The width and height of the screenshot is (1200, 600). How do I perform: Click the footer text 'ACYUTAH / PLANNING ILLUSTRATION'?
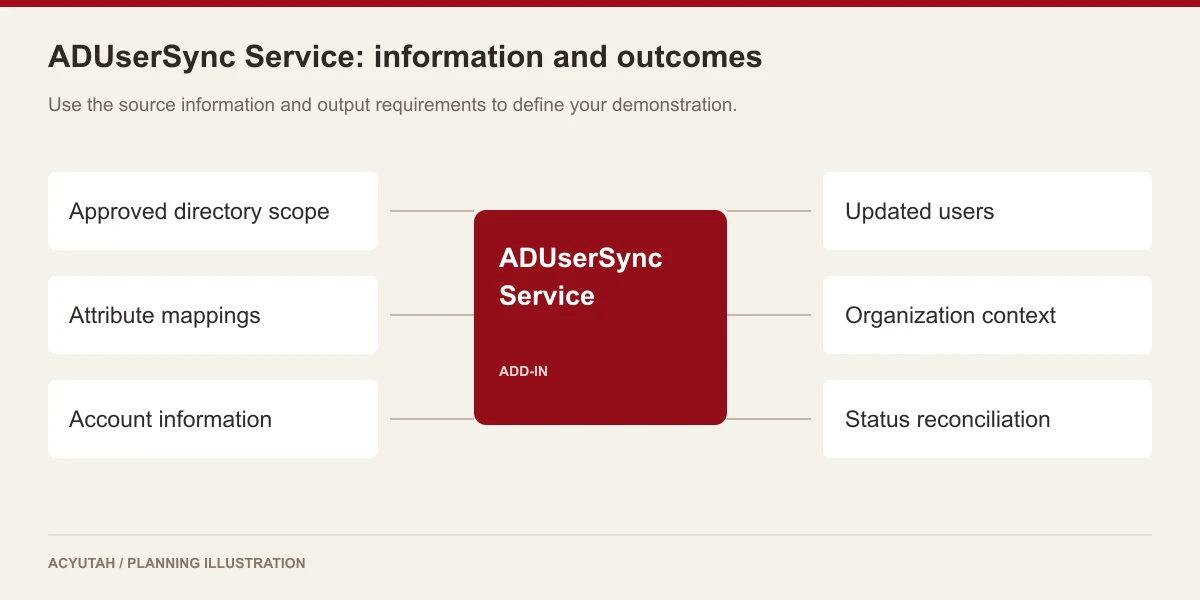coord(177,563)
